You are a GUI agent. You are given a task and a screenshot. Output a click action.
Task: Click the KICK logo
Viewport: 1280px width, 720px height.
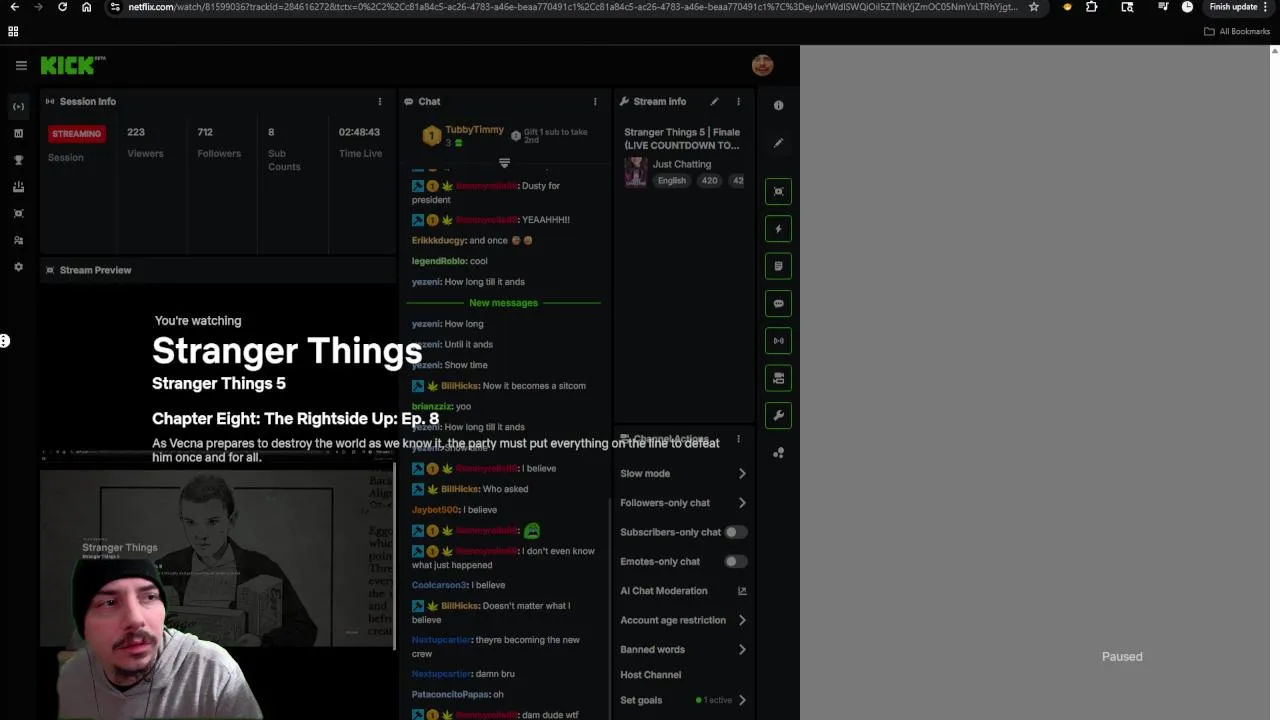coord(73,66)
